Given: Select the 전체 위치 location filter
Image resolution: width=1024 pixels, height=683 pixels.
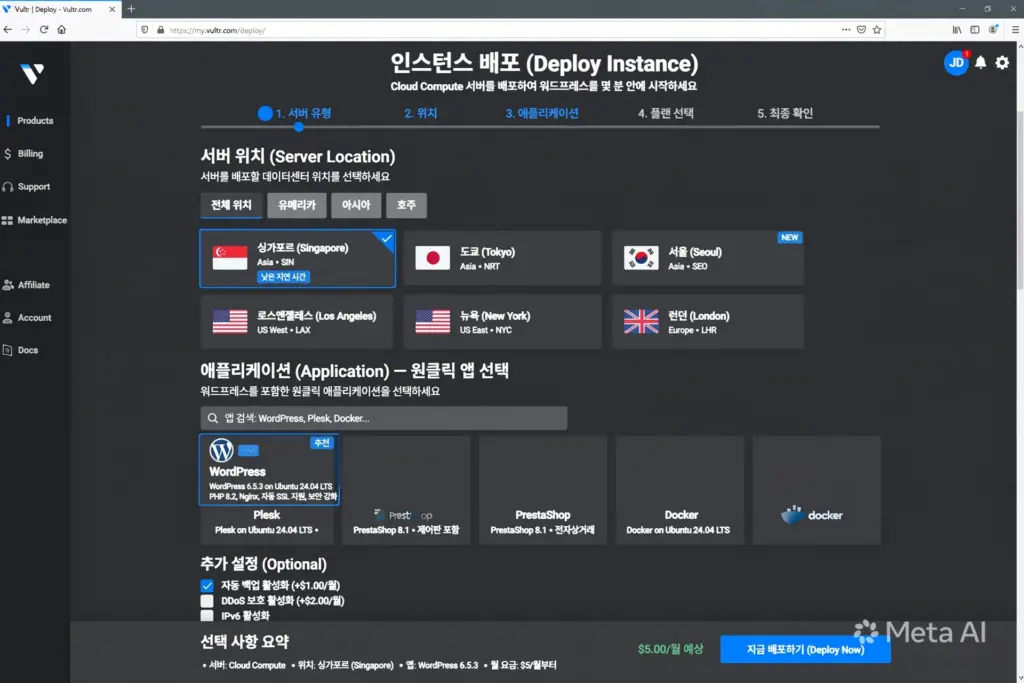Looking at the screenshot, I should pyautogui.click(x=231, y=205).
